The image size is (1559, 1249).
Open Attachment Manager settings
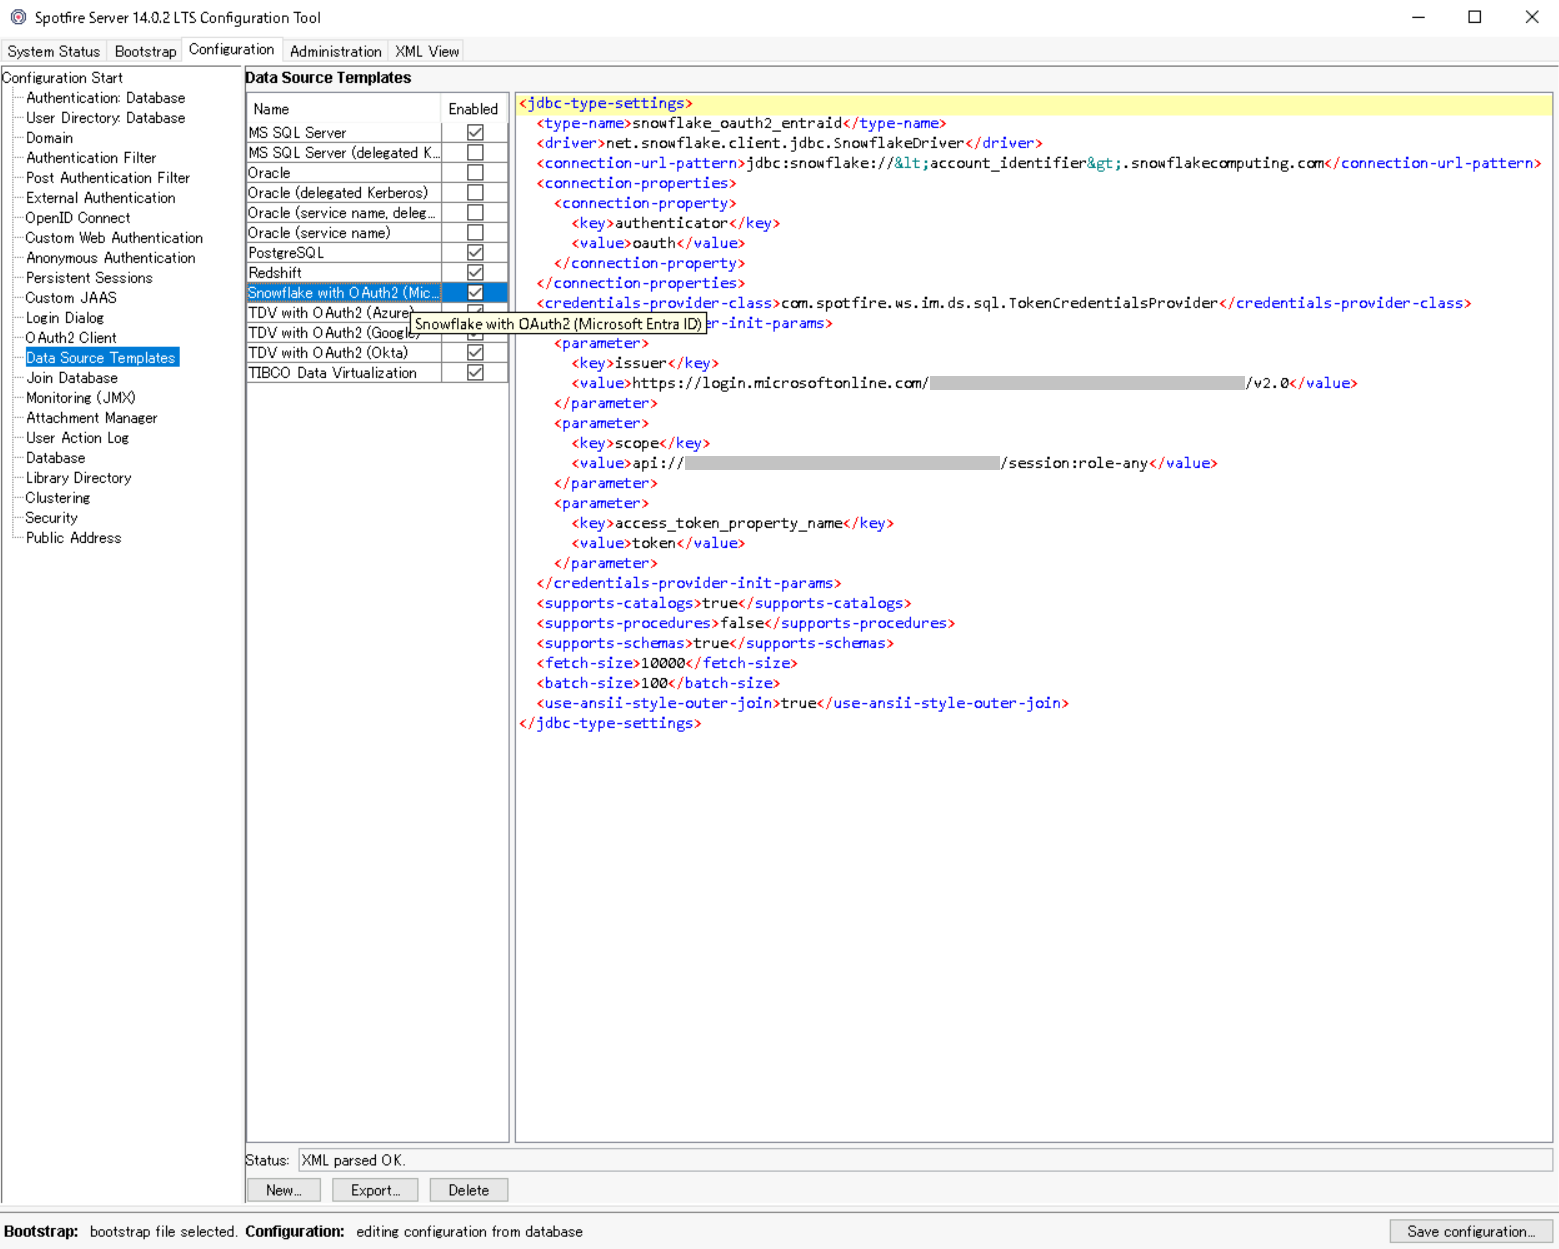[91, 418]
